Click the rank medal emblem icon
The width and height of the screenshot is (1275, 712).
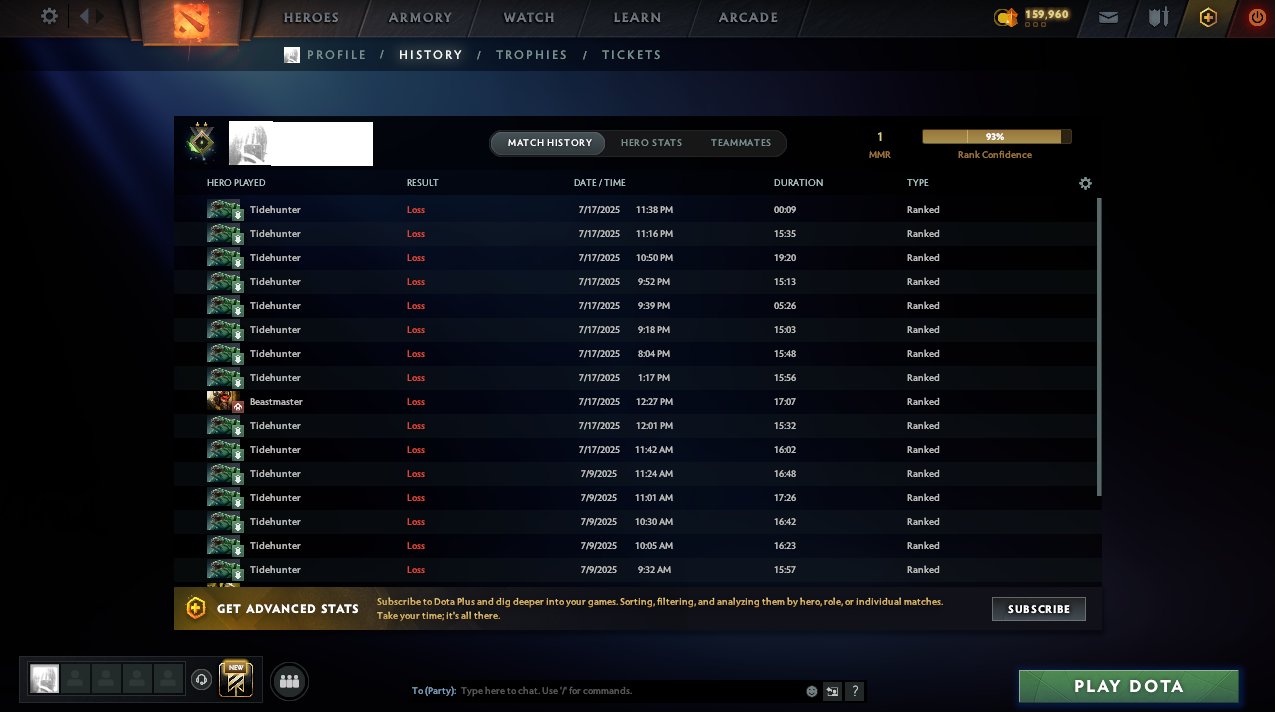pos(201,142)
